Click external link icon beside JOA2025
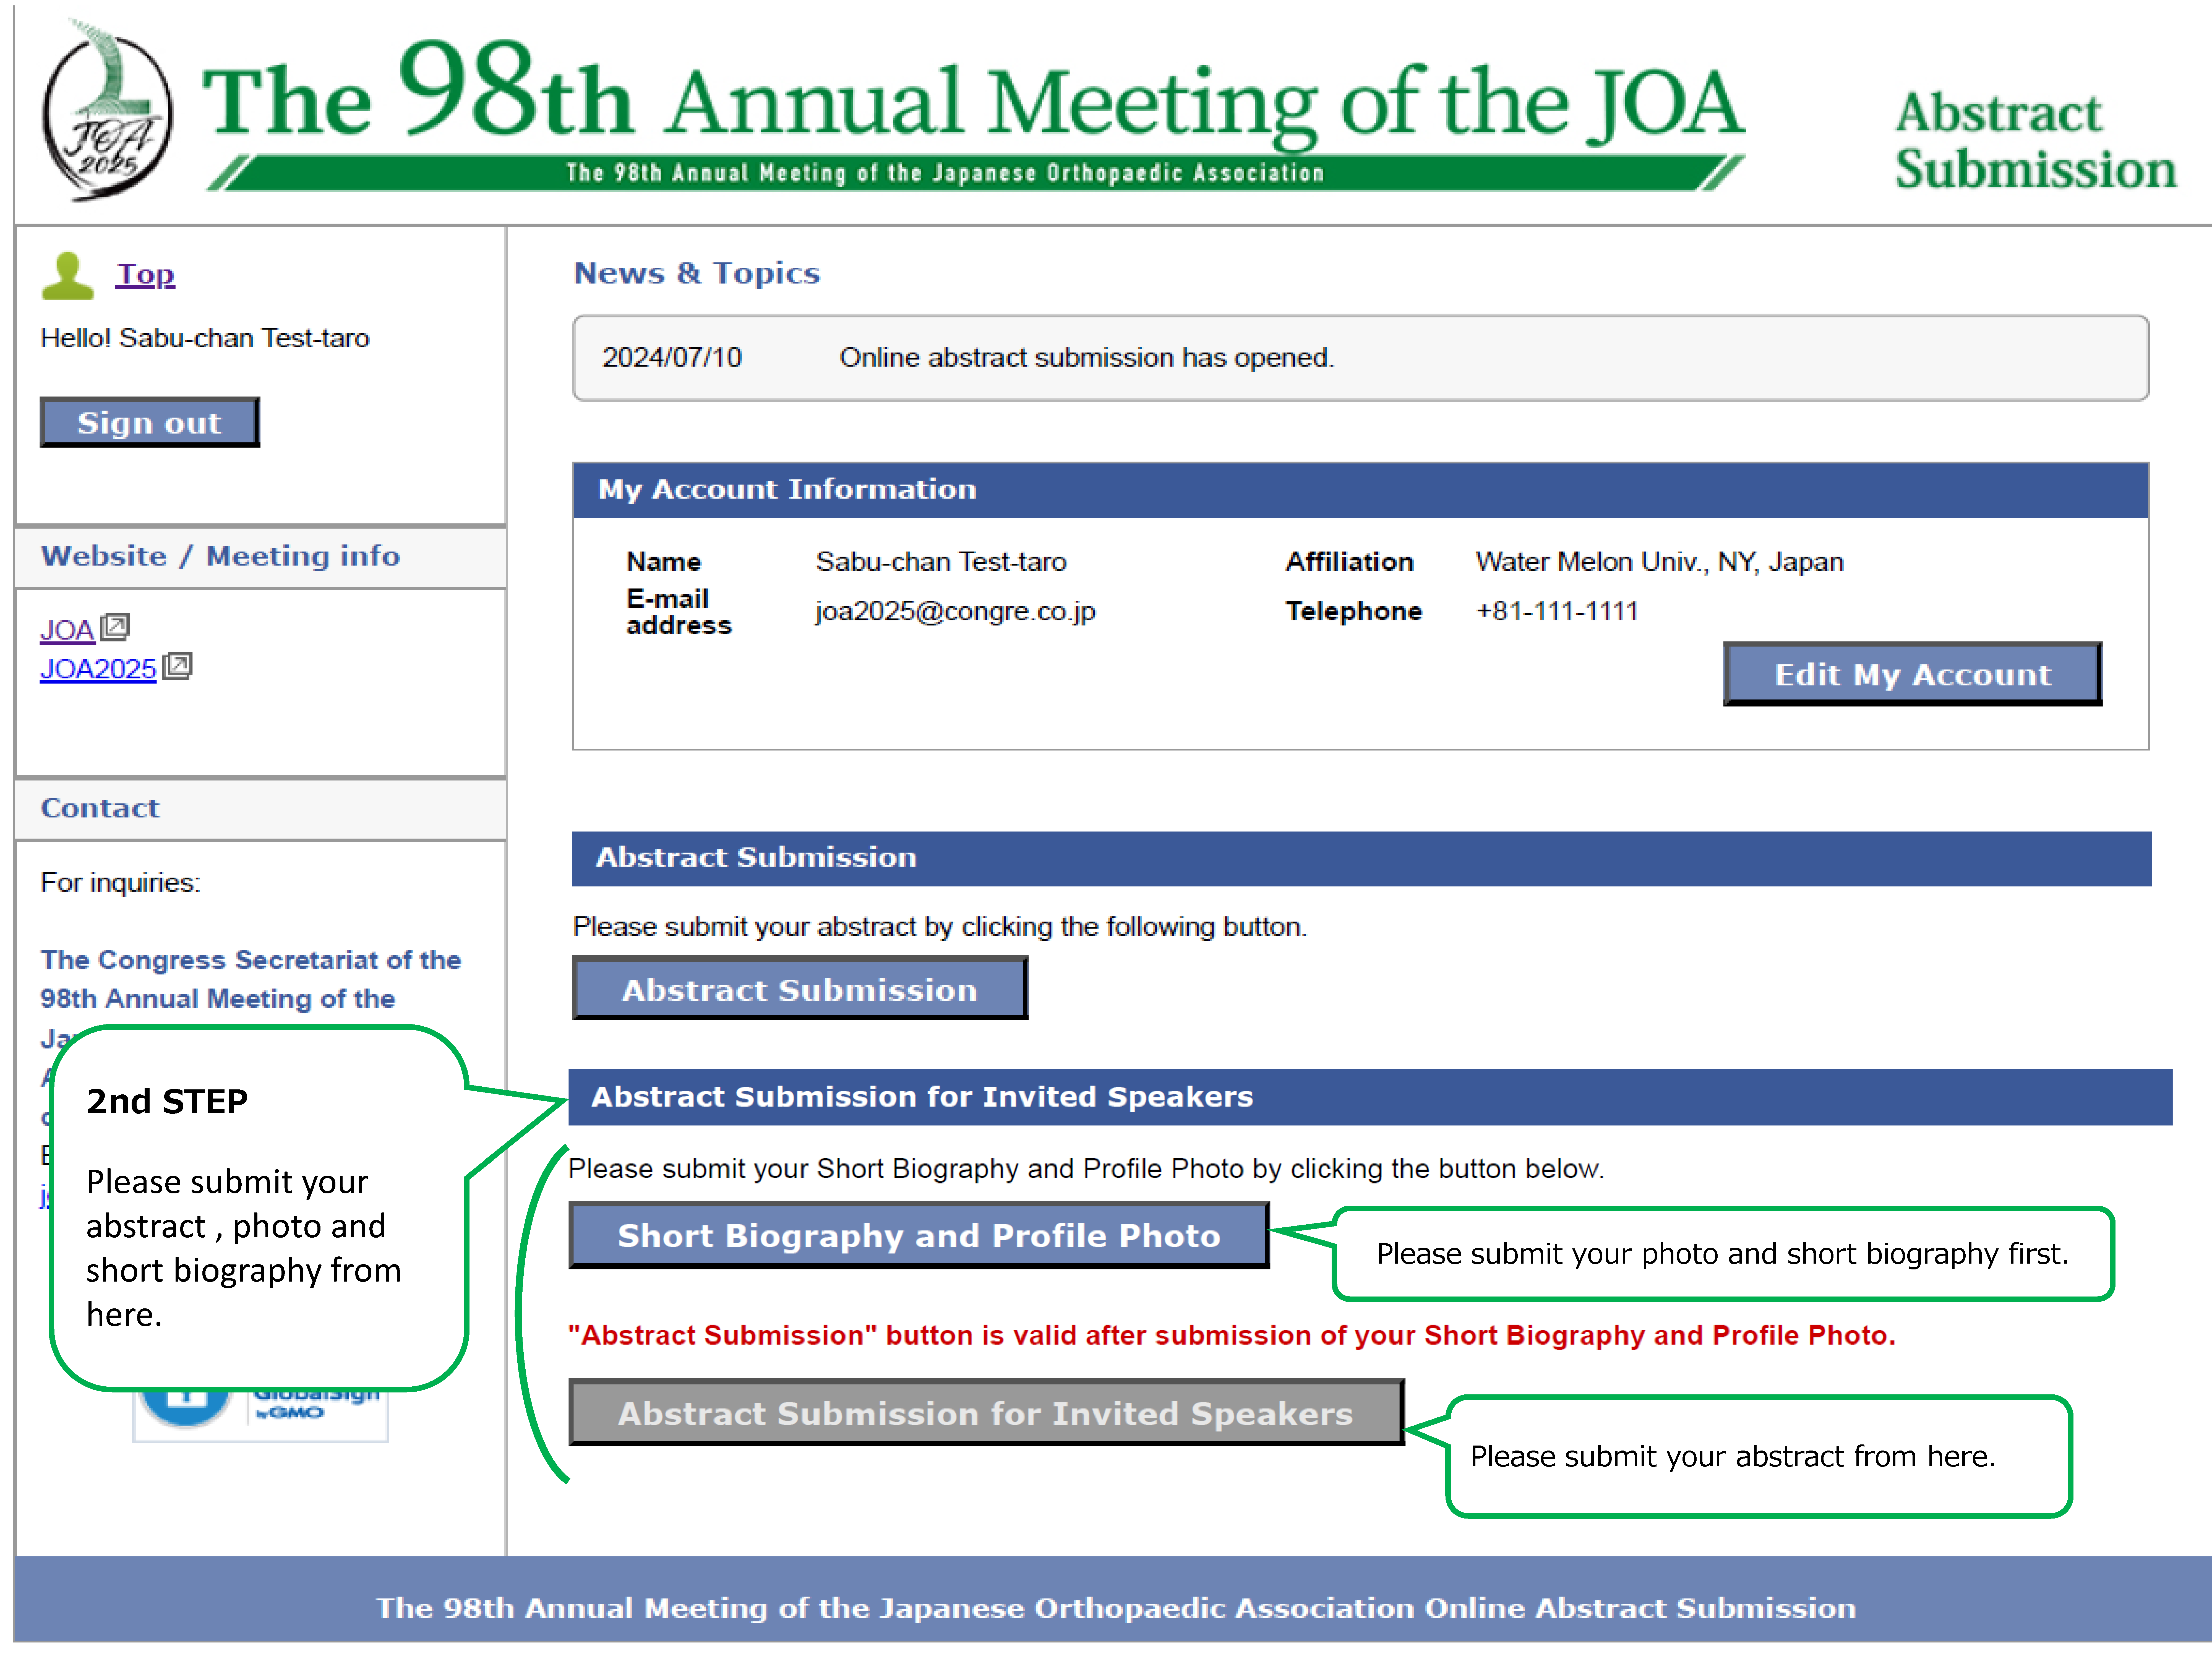 coord(178,666)
